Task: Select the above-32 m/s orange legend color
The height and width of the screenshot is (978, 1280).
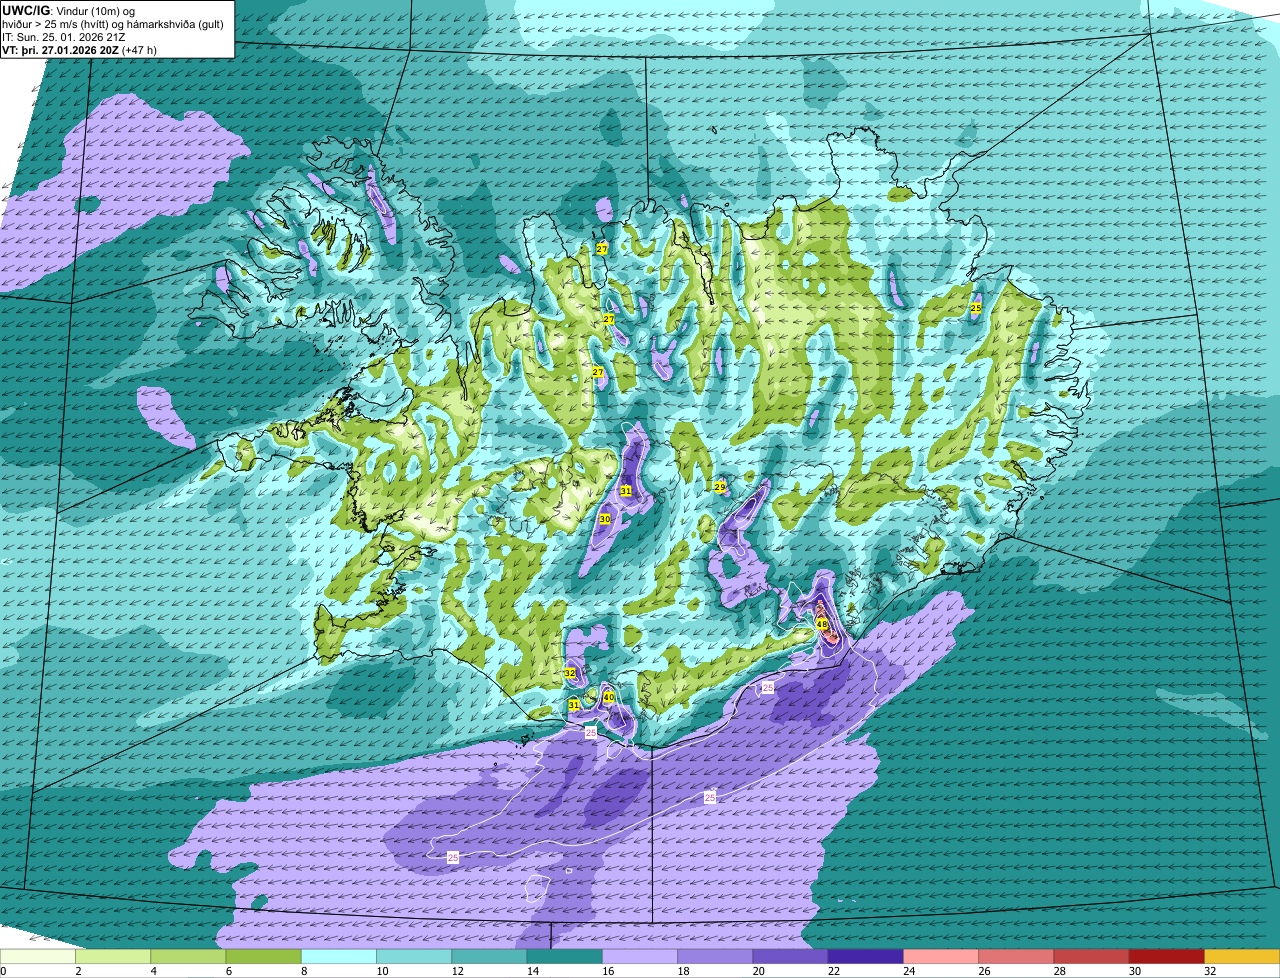Action: (1242, 956)
